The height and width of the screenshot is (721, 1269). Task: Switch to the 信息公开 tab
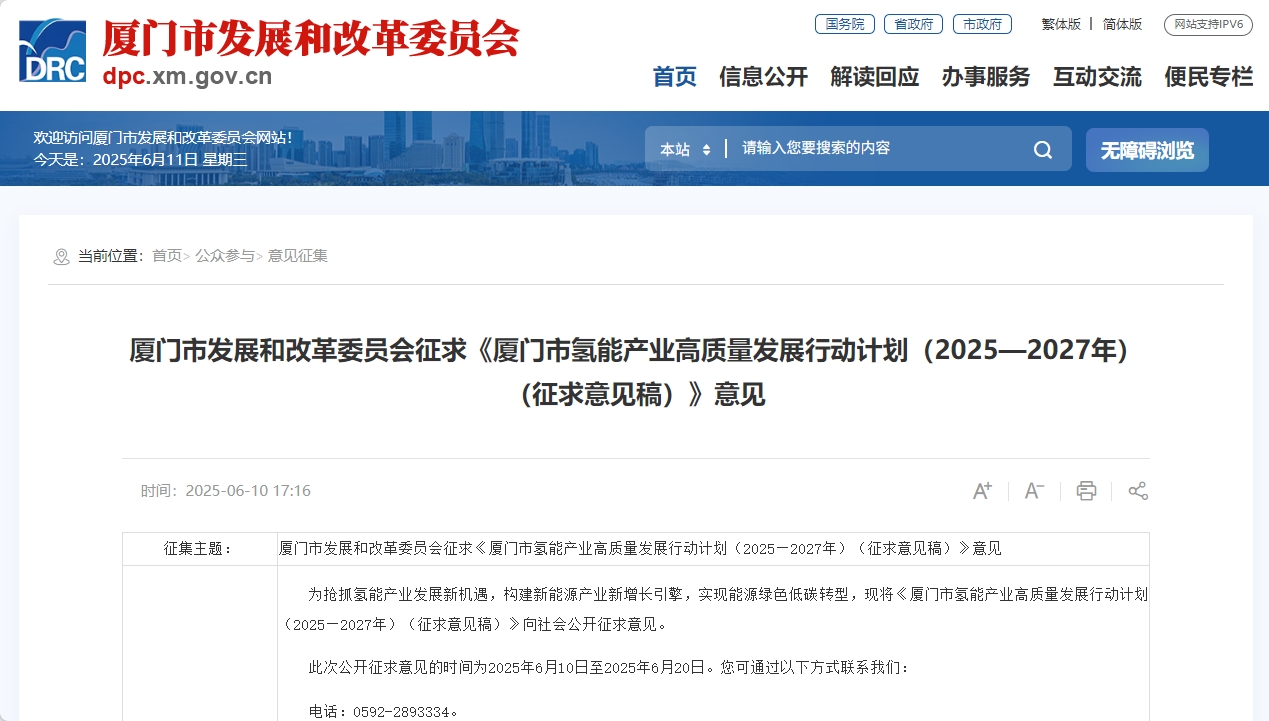point(764,77)
